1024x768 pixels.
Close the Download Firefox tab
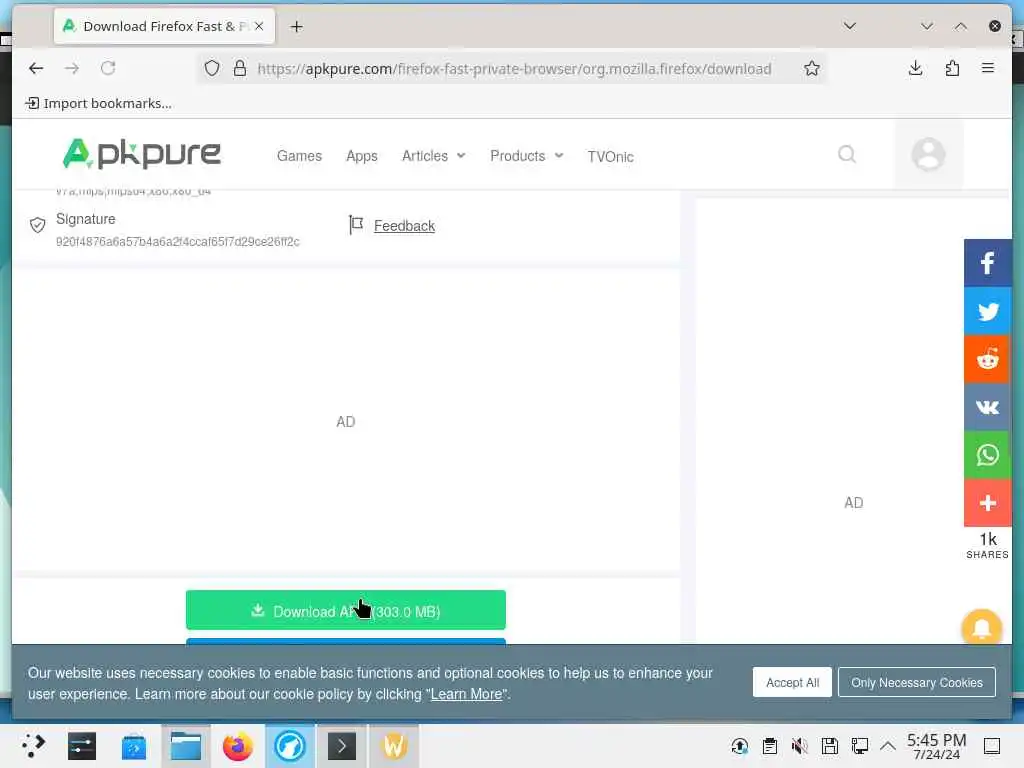point(259,26)
